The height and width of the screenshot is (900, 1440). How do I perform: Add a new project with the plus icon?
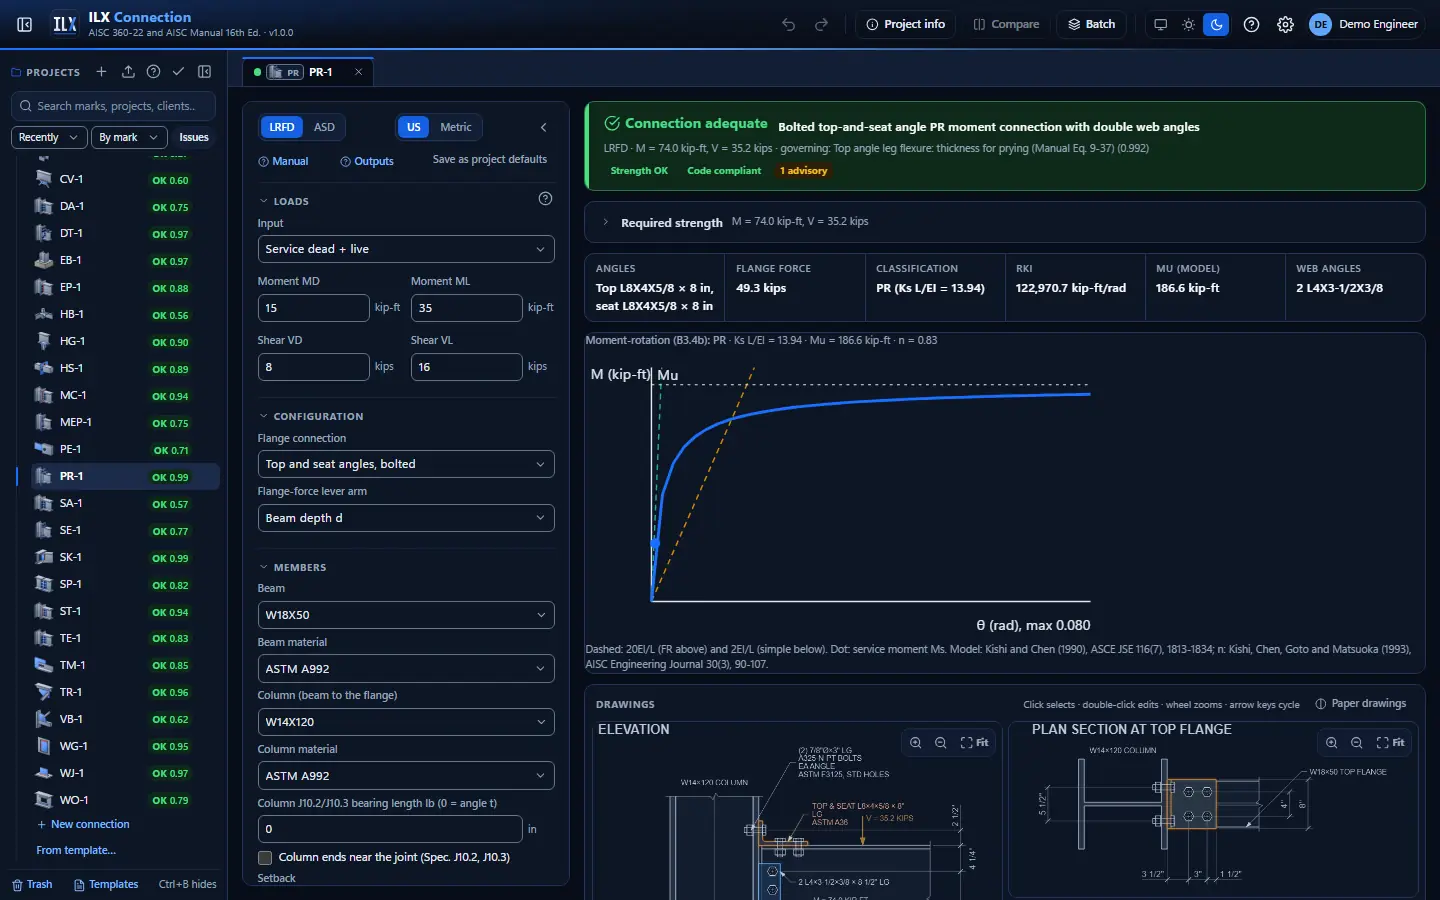tap(101, 72)
